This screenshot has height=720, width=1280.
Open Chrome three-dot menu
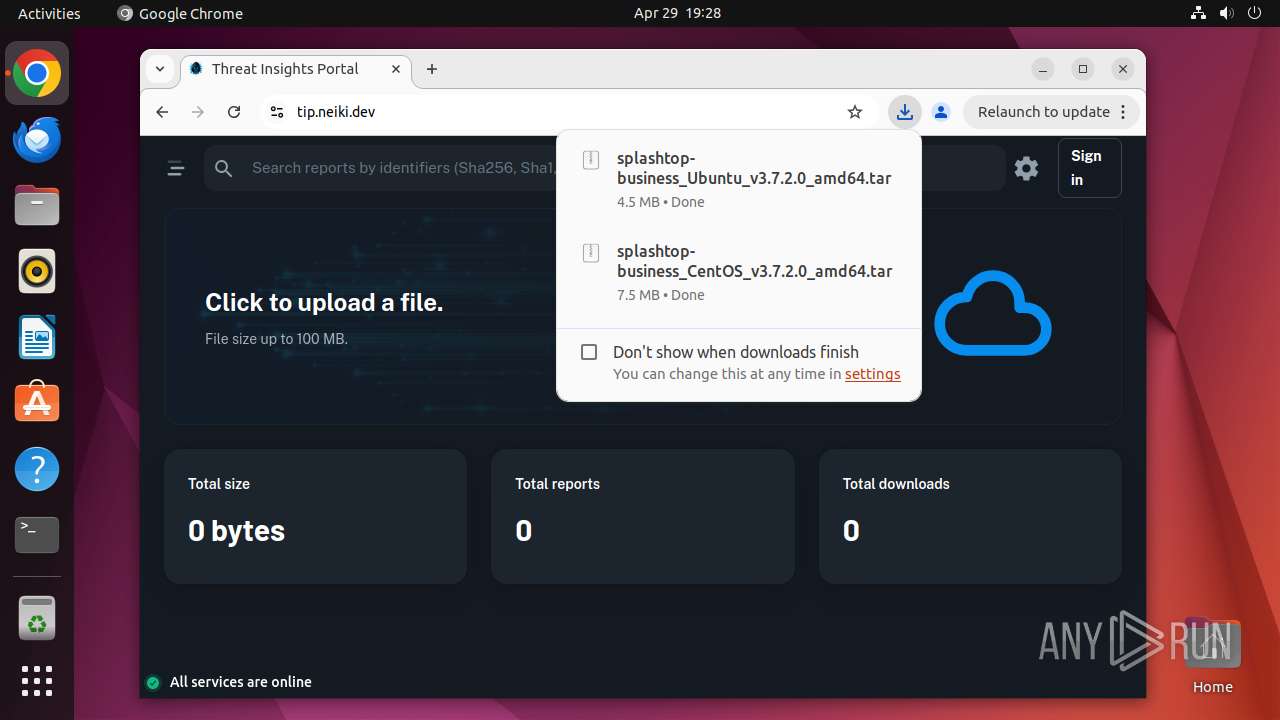[x=1124, y=112]
